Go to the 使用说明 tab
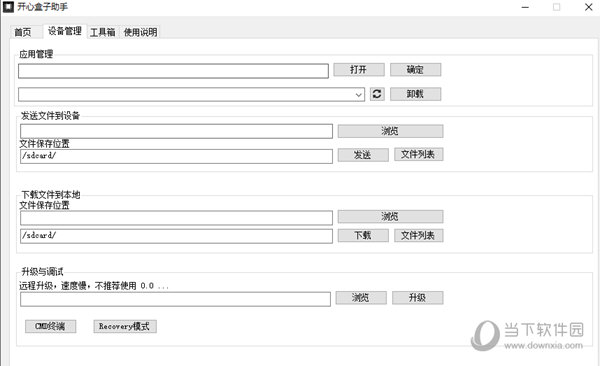Screen dimensions: 600x366 click(x=140, y=32)
